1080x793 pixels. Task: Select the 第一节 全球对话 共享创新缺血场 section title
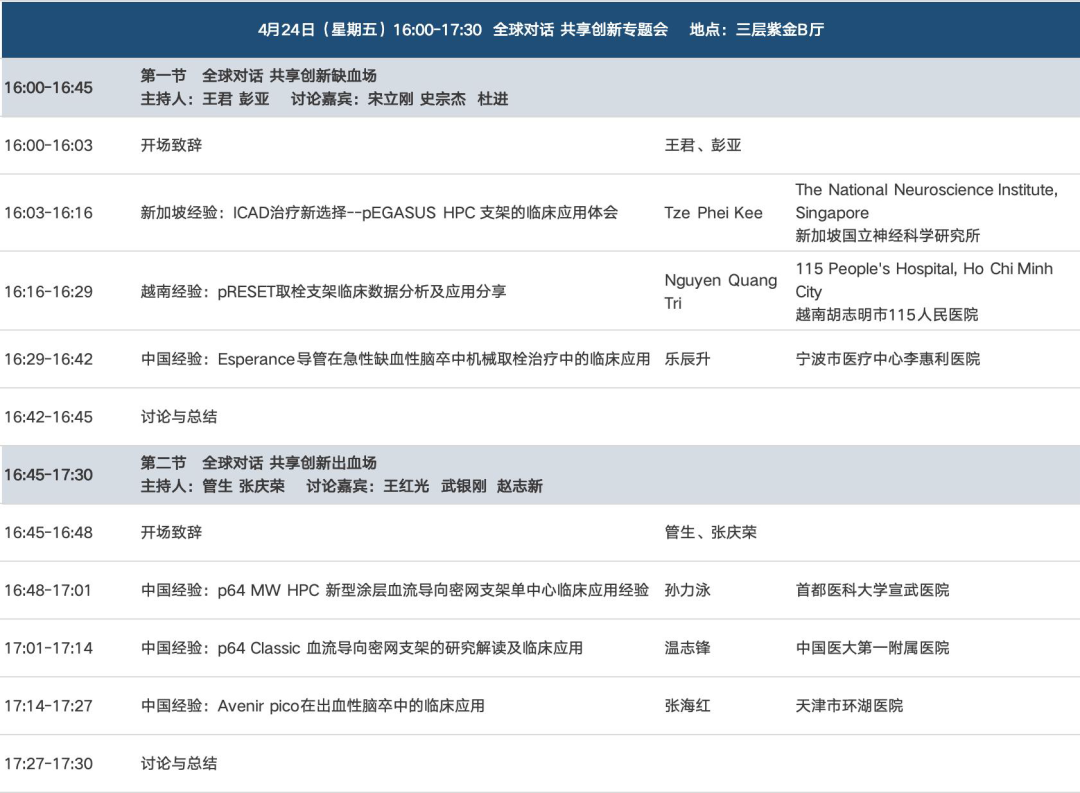[x=259, y=76]
